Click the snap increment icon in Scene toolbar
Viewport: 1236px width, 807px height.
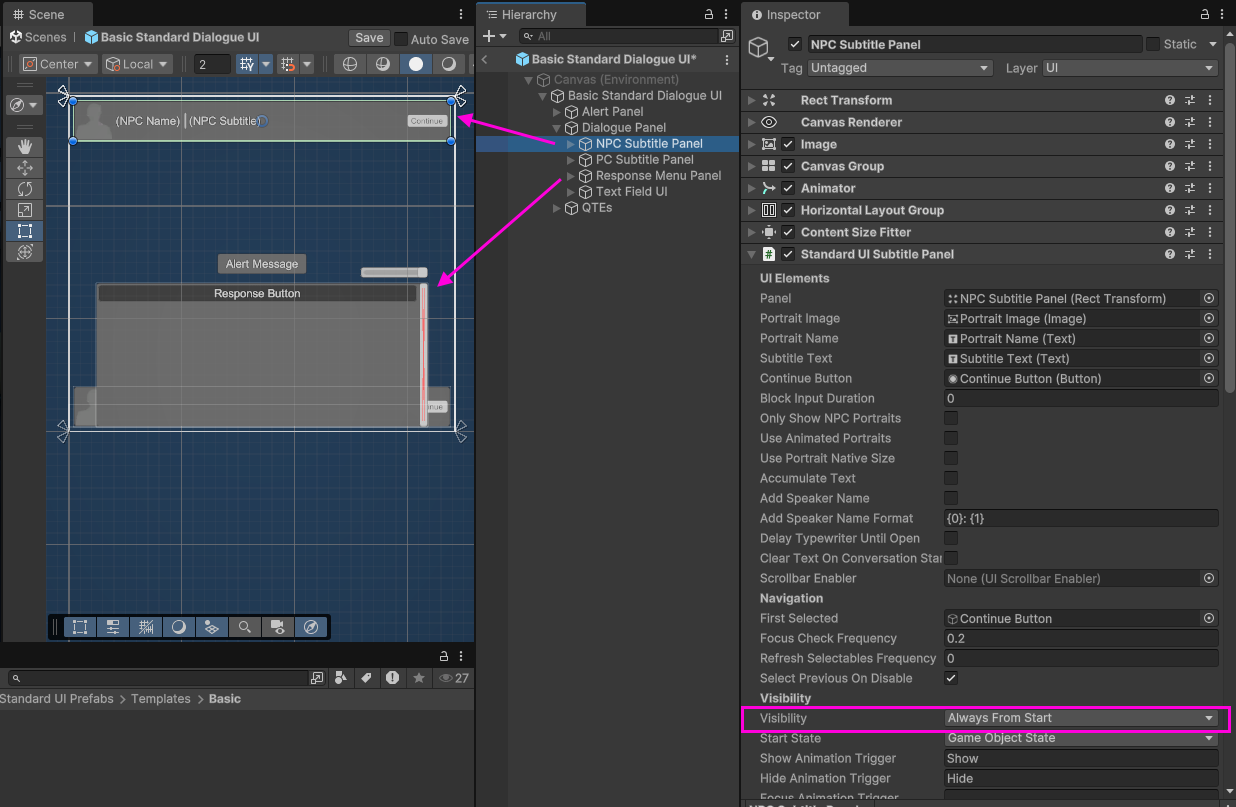point(288,64)
